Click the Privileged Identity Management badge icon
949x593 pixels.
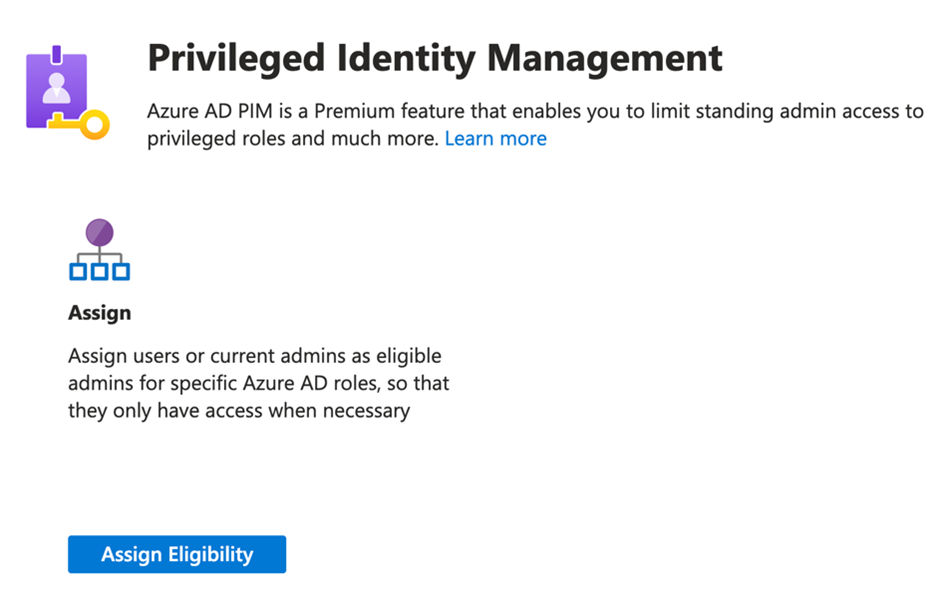60,92
